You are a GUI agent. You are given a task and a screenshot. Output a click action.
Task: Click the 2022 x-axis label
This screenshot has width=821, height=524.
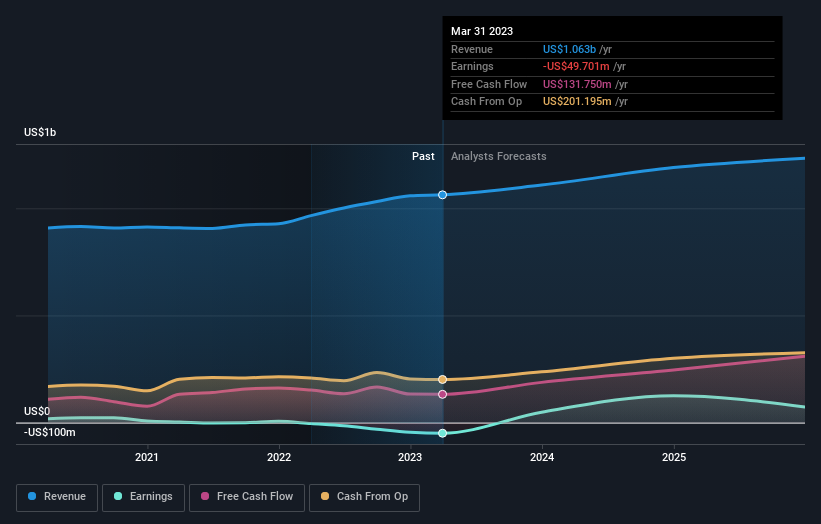279,457
